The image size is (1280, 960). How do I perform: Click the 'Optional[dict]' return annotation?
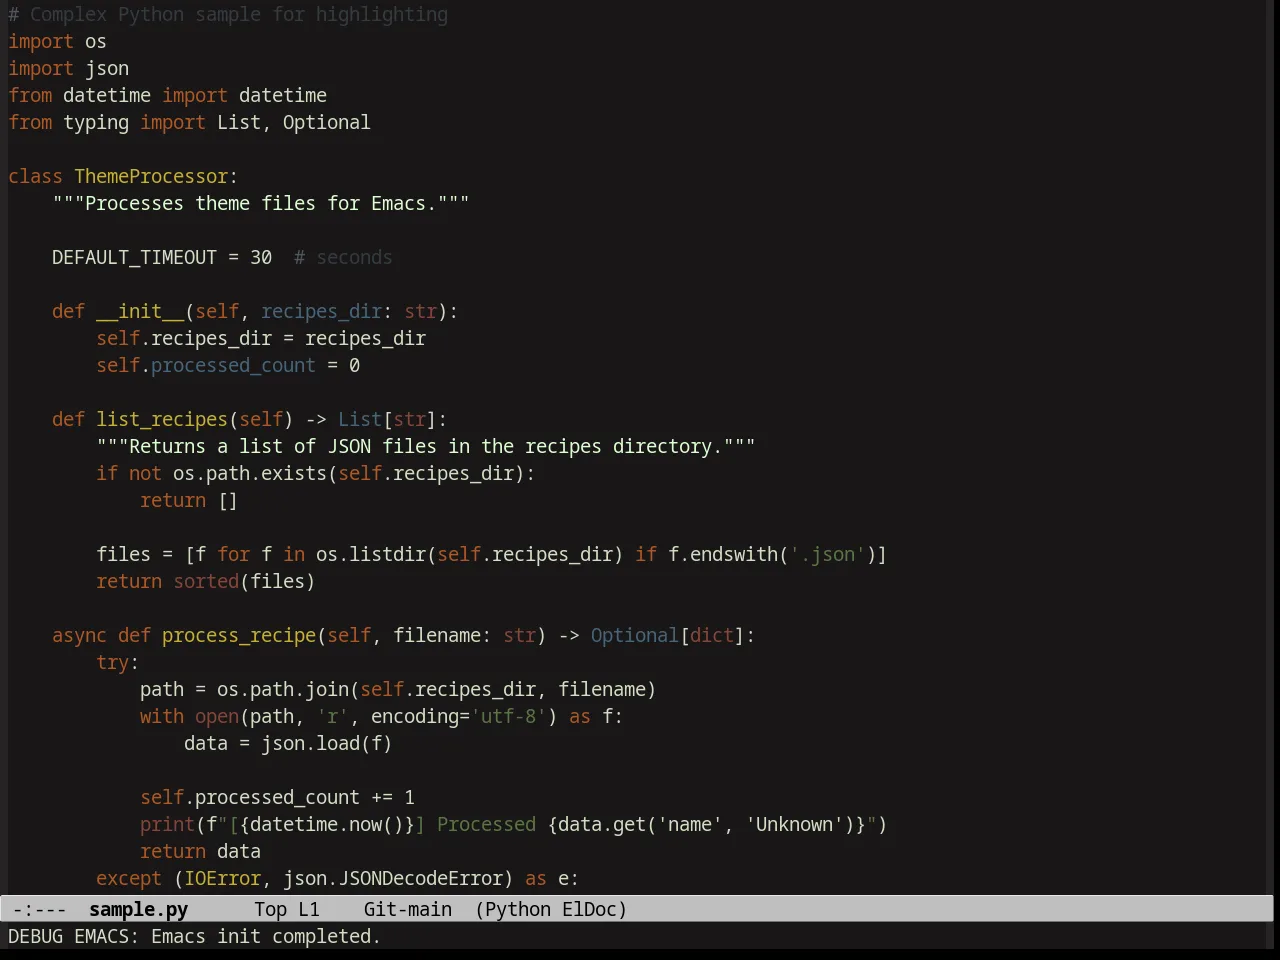[667, 635]
